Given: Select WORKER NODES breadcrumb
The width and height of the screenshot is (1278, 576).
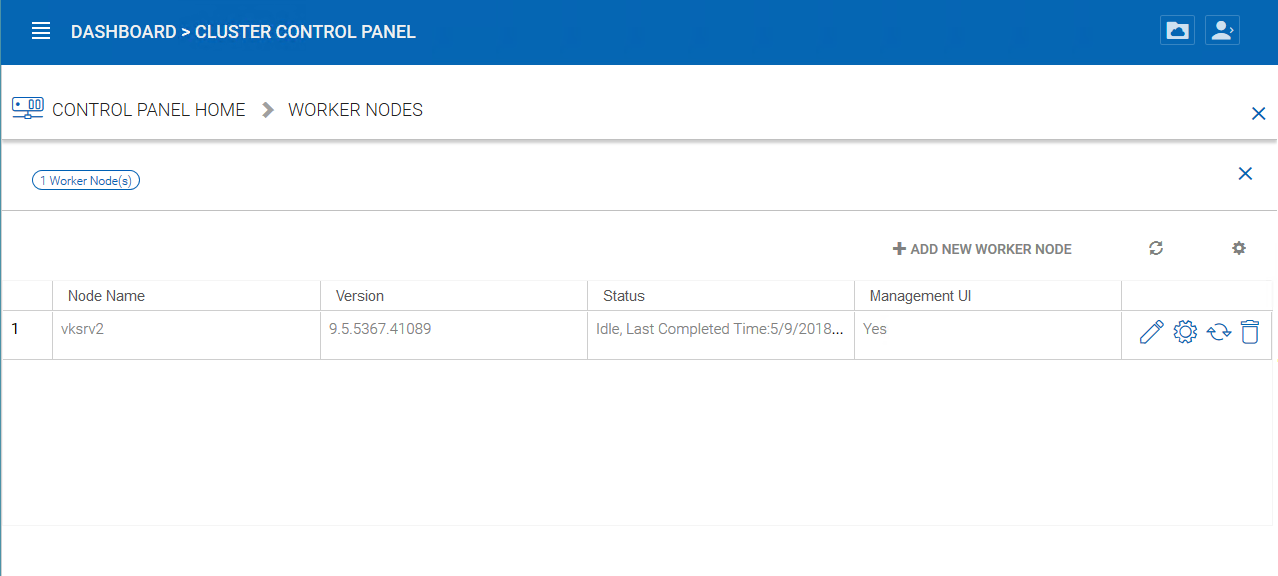Looking at the screenshot, I should pos(355,110).
